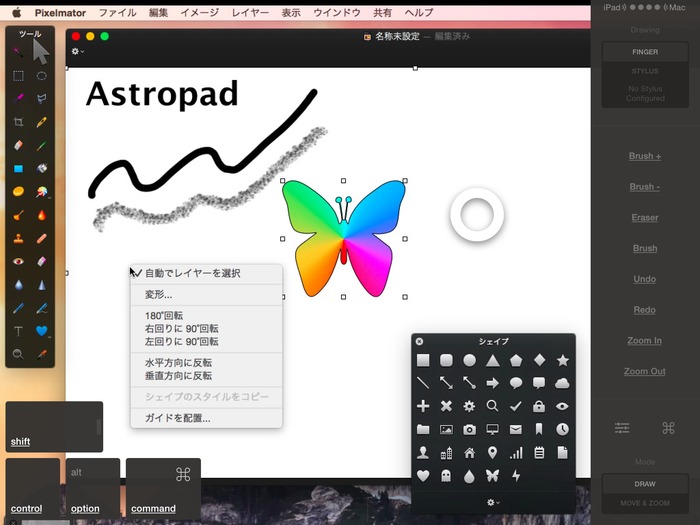Screen dimensions: 700x525
Task: Choose the padlock shape
Action: 539,406
